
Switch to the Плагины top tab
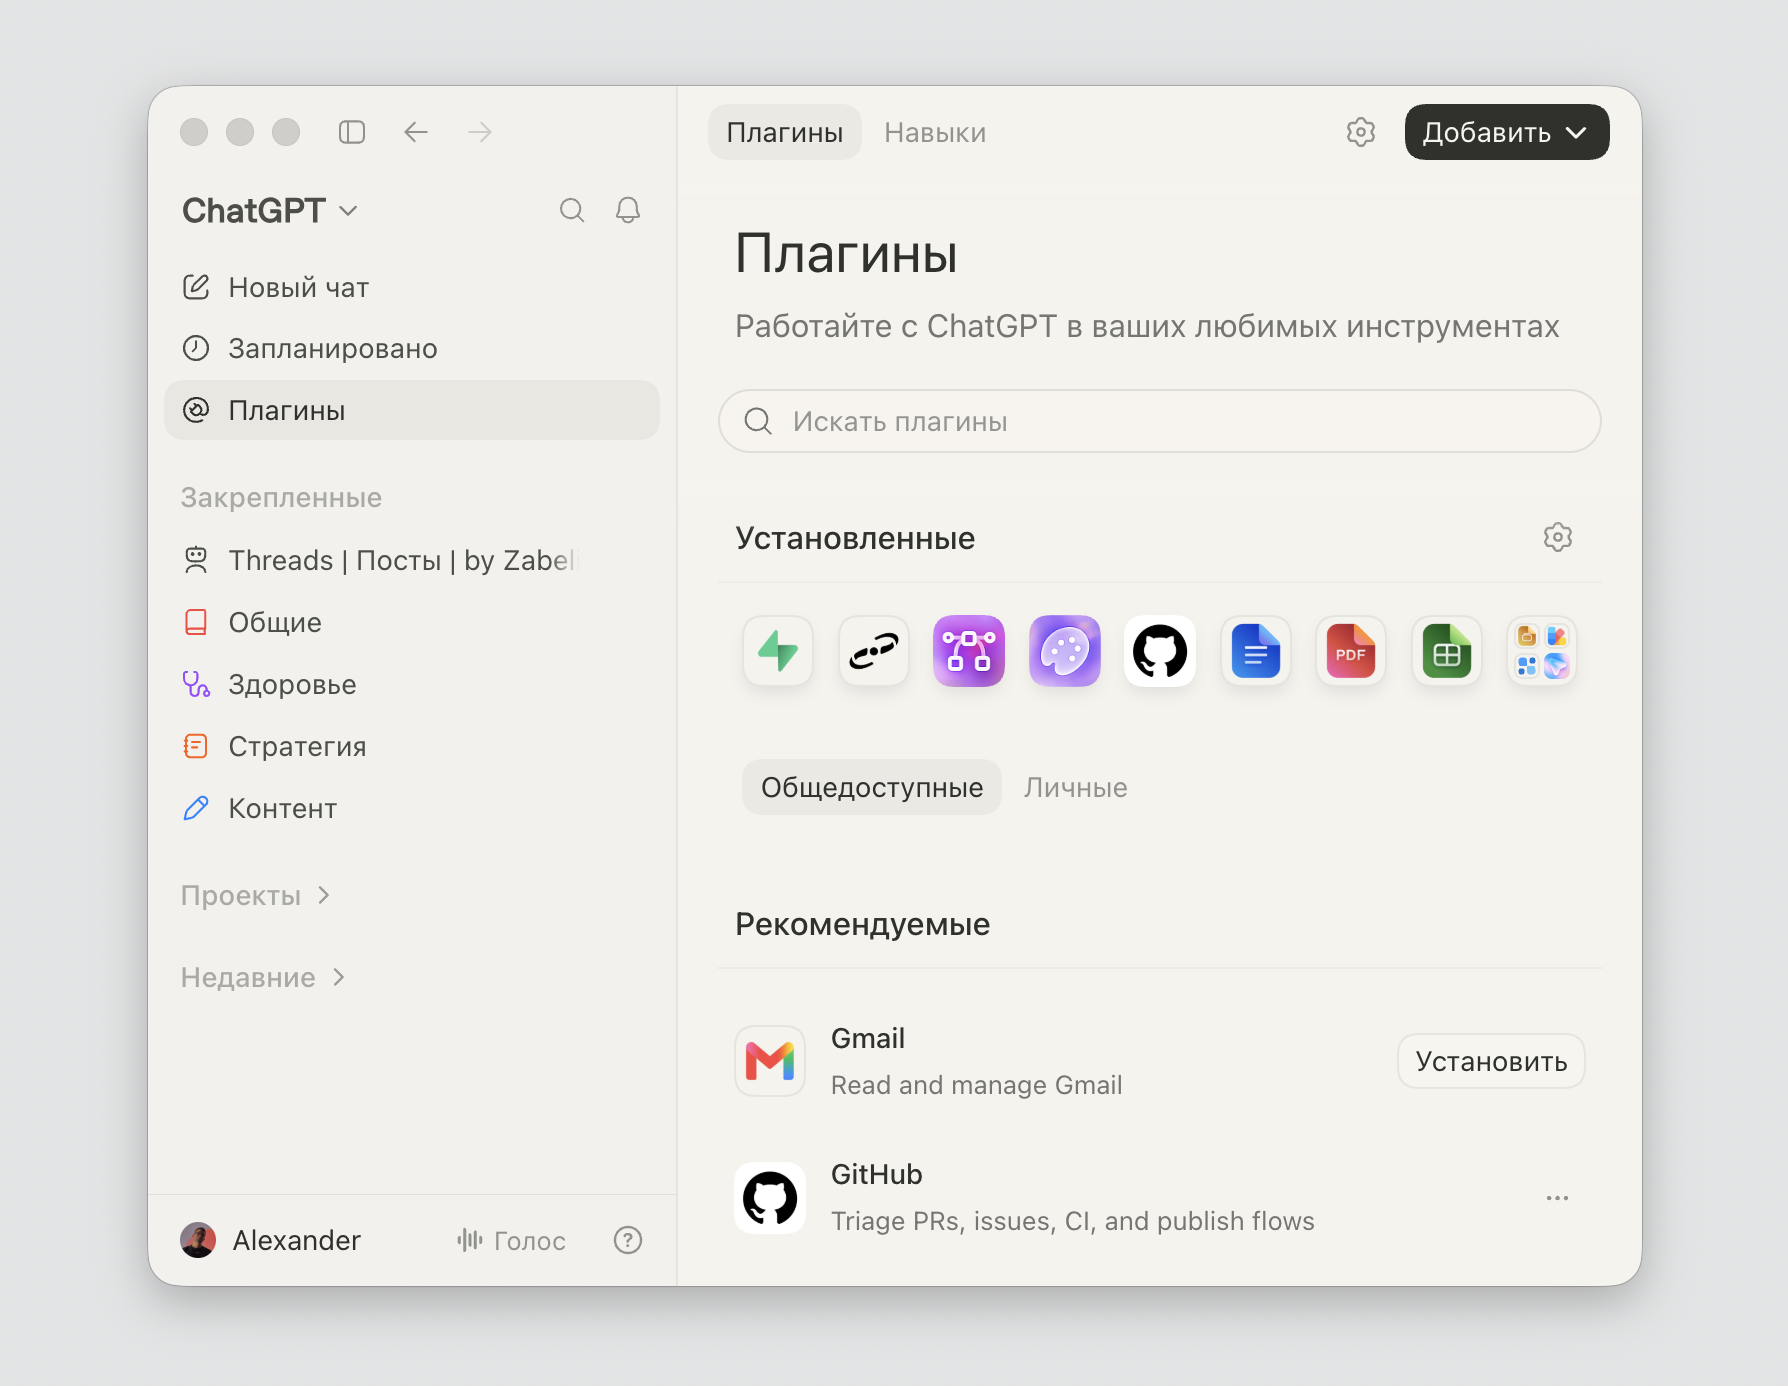pos(785,132)
